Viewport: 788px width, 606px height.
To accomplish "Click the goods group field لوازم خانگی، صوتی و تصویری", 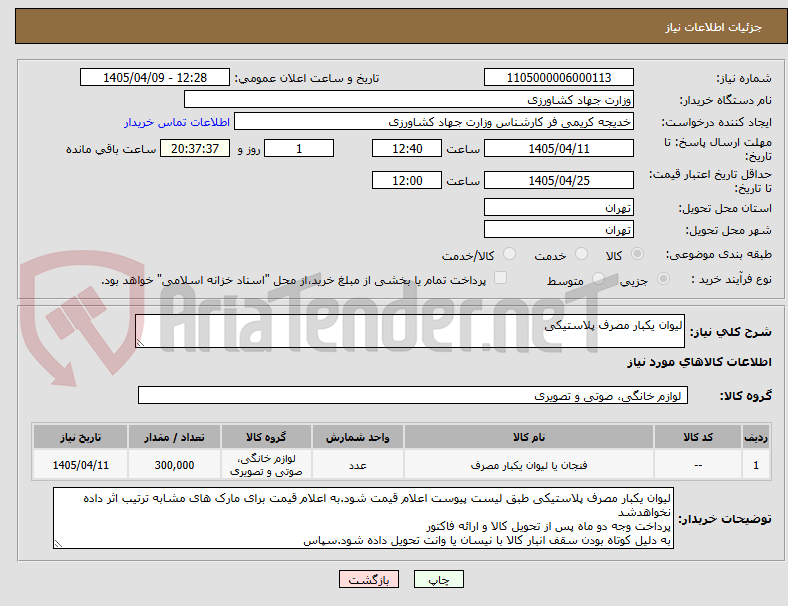I will click(413, 395).
